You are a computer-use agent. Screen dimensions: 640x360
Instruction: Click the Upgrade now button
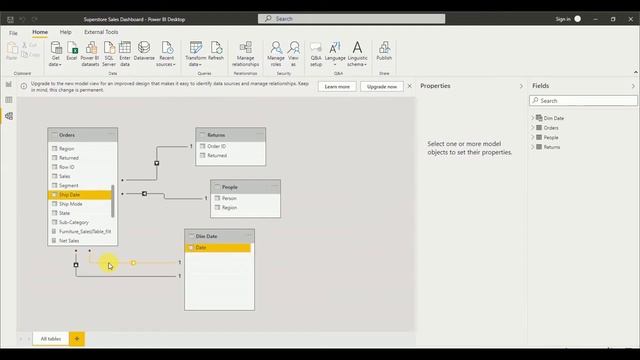pyautogui.click(x=382, y=87)
